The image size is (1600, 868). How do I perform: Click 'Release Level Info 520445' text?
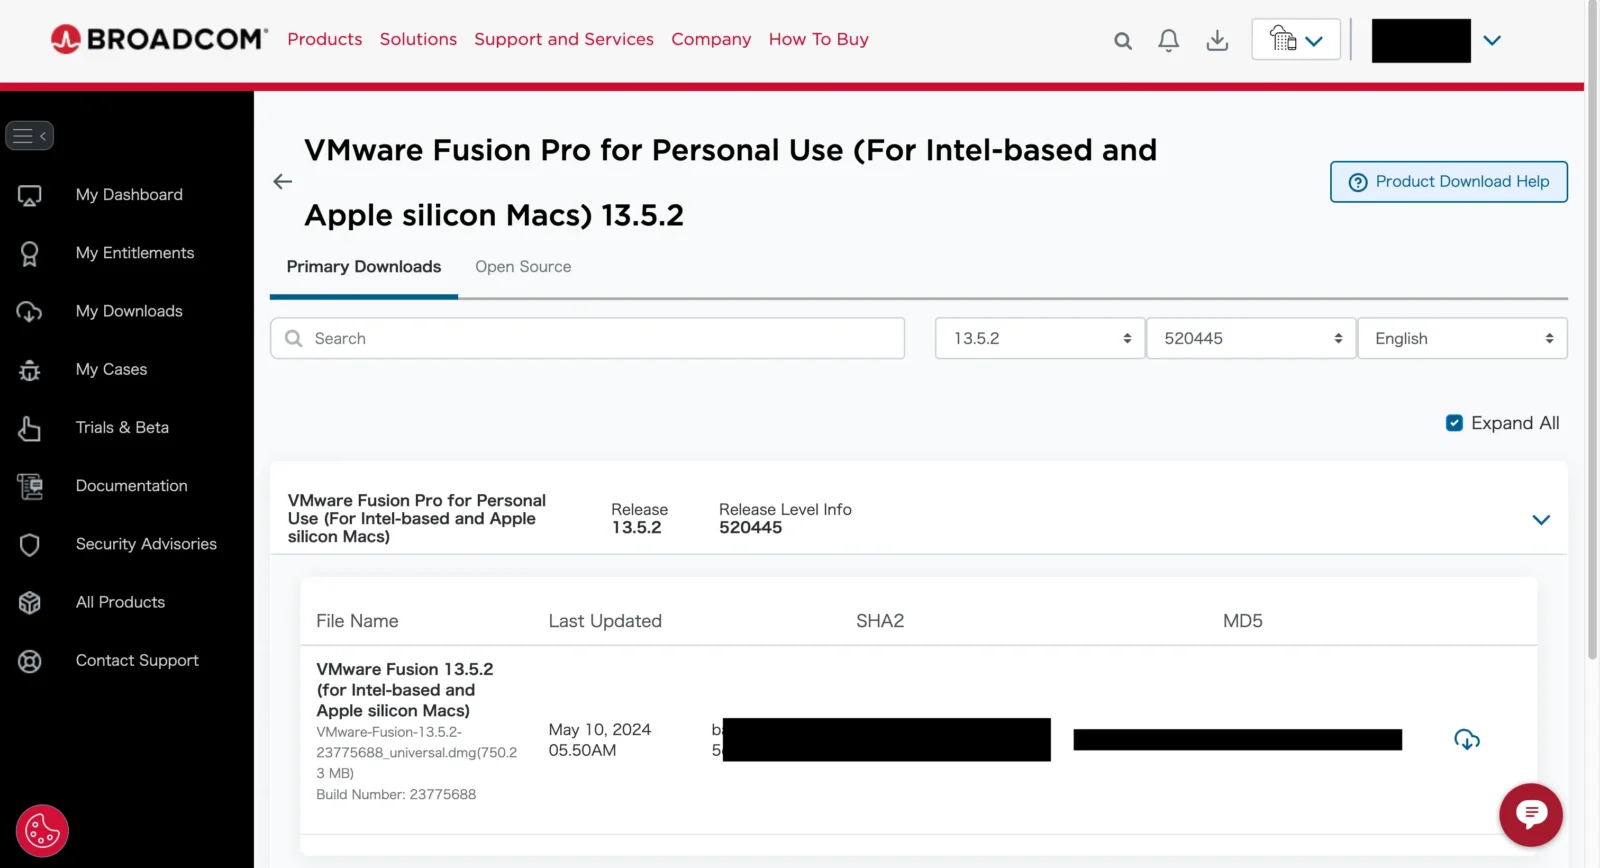click(x=785, y=518)
